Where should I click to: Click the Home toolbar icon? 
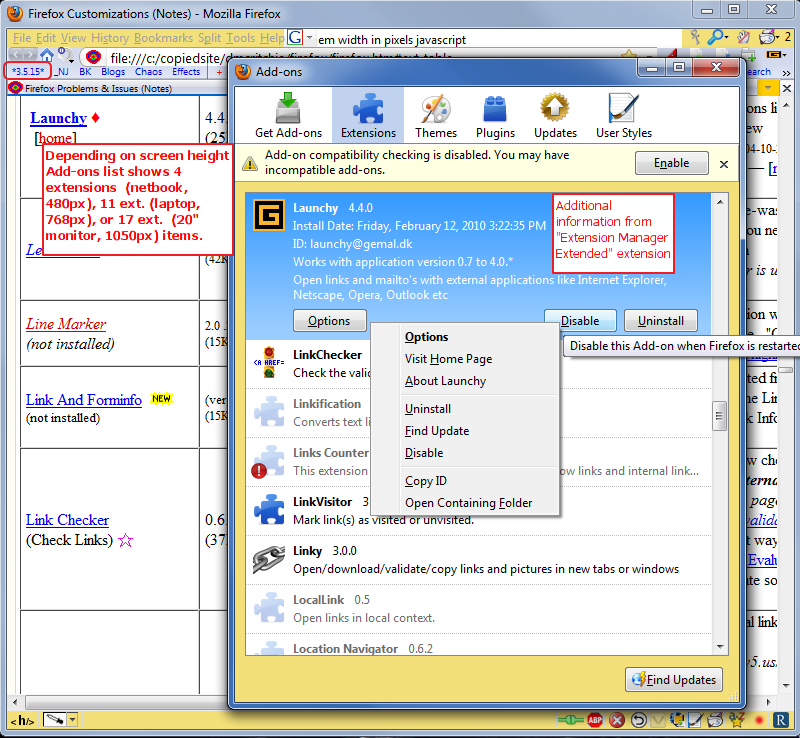coord(47,55)
